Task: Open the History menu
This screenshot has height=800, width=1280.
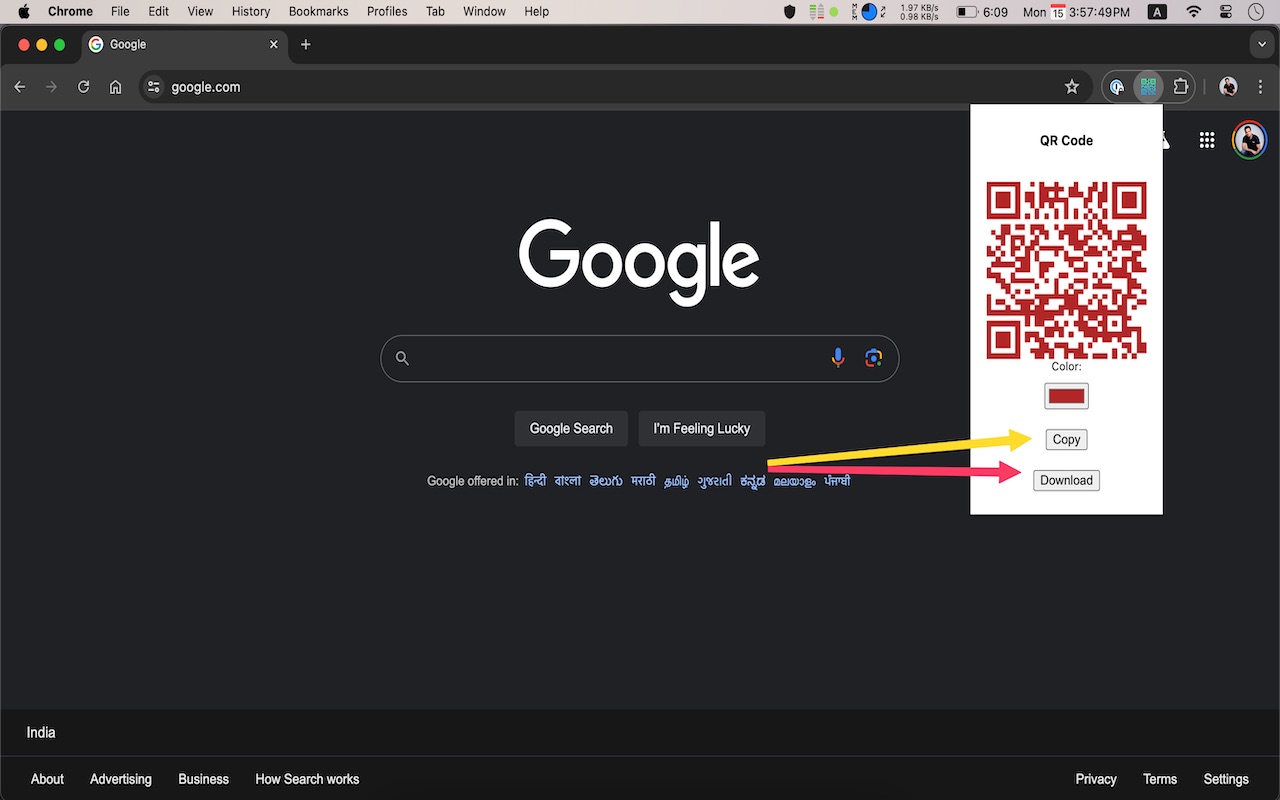Action: point(251,12)
